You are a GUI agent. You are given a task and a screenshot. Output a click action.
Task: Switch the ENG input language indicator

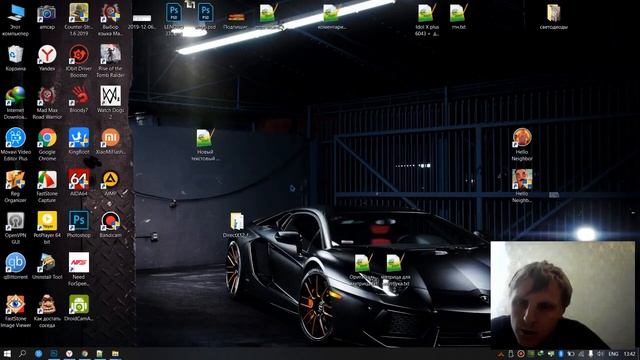(x=613, y=354)
